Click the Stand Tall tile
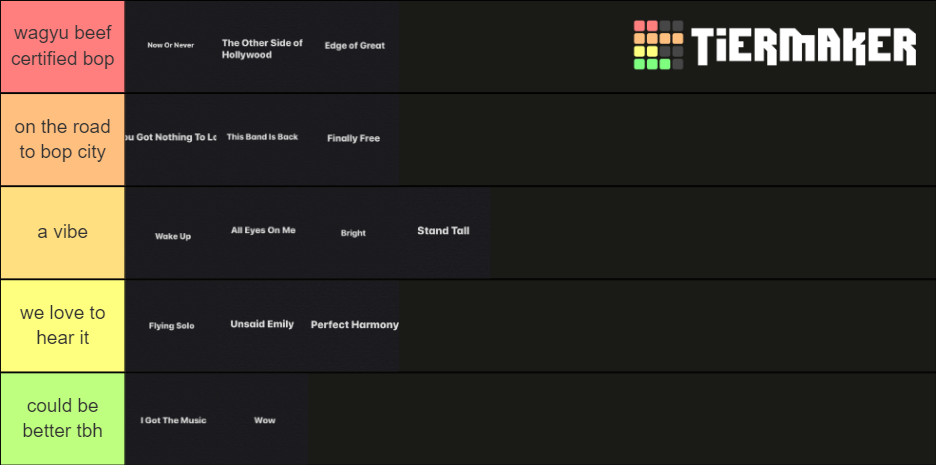The image size is (936, 465). pos(445,233)
